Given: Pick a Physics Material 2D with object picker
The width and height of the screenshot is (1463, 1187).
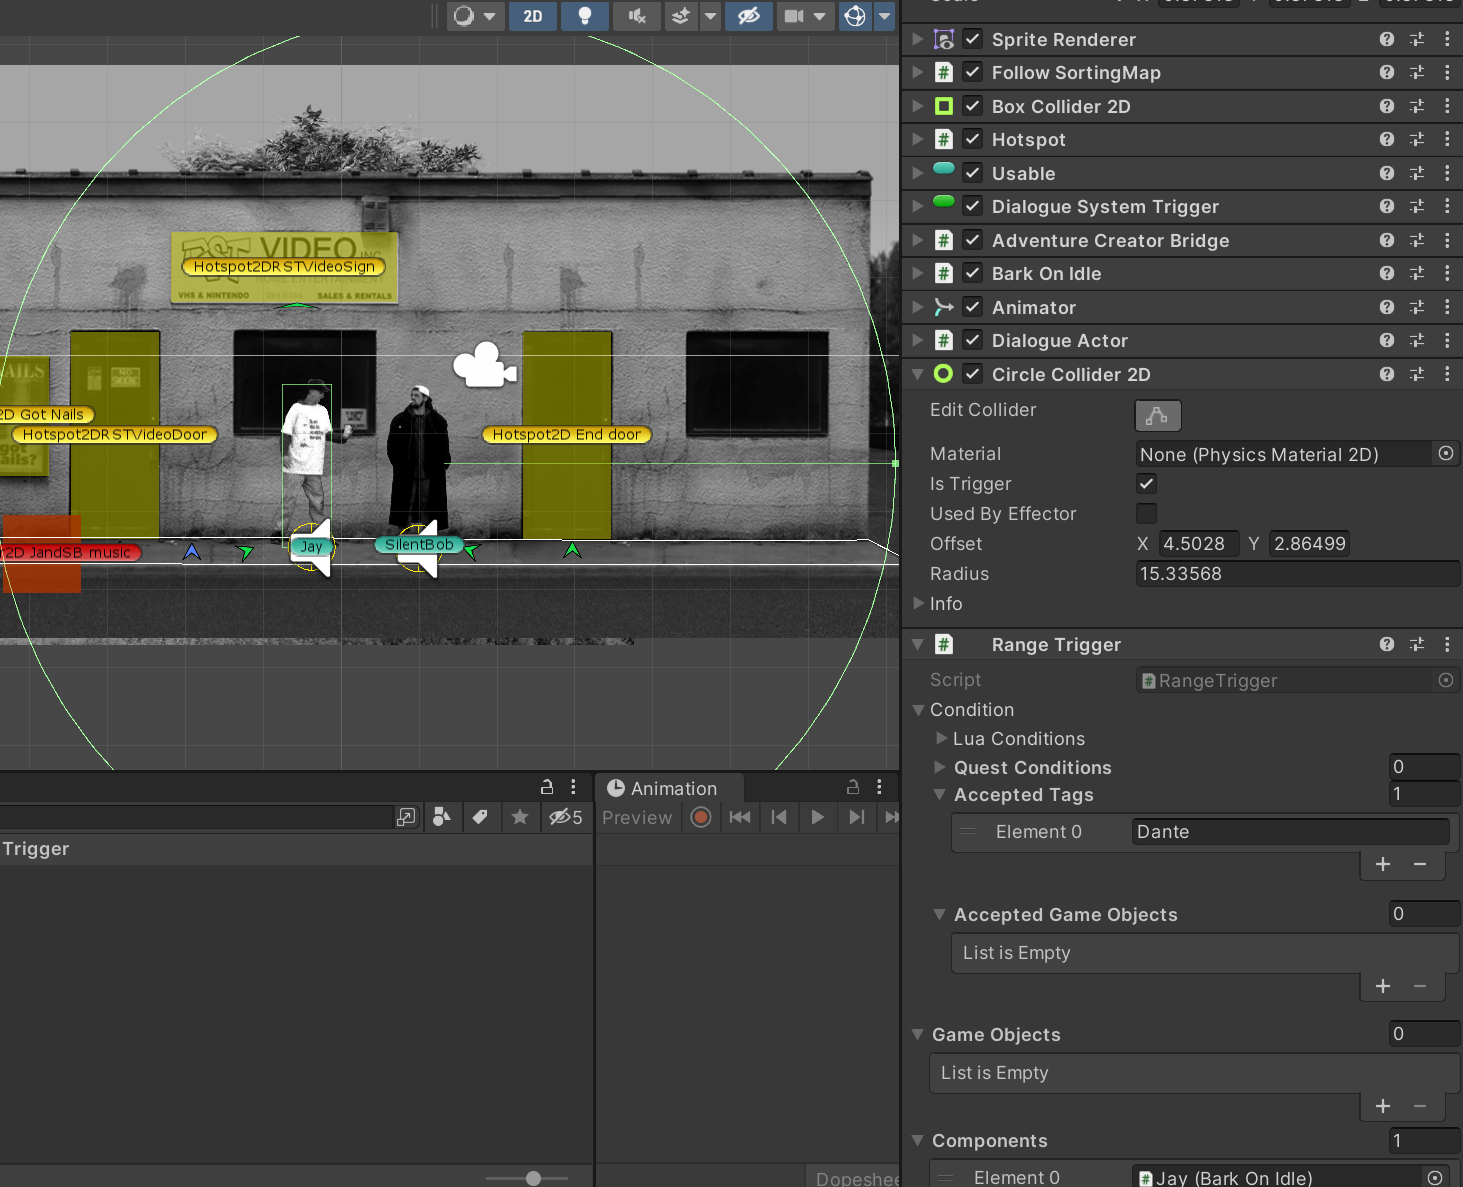Looking at the screenshot, I should click(x=1446, y=454).
